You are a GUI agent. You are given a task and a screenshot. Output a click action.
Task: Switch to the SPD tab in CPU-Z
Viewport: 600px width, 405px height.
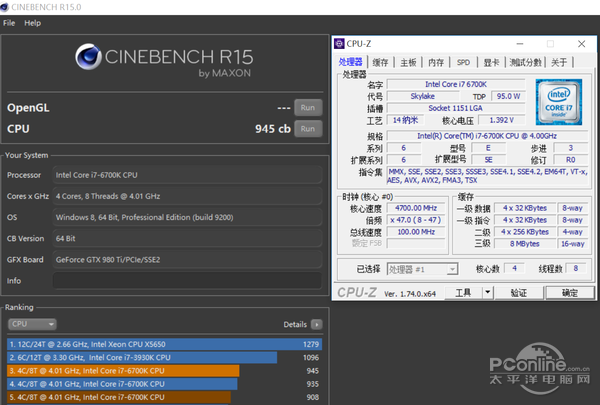463,62
